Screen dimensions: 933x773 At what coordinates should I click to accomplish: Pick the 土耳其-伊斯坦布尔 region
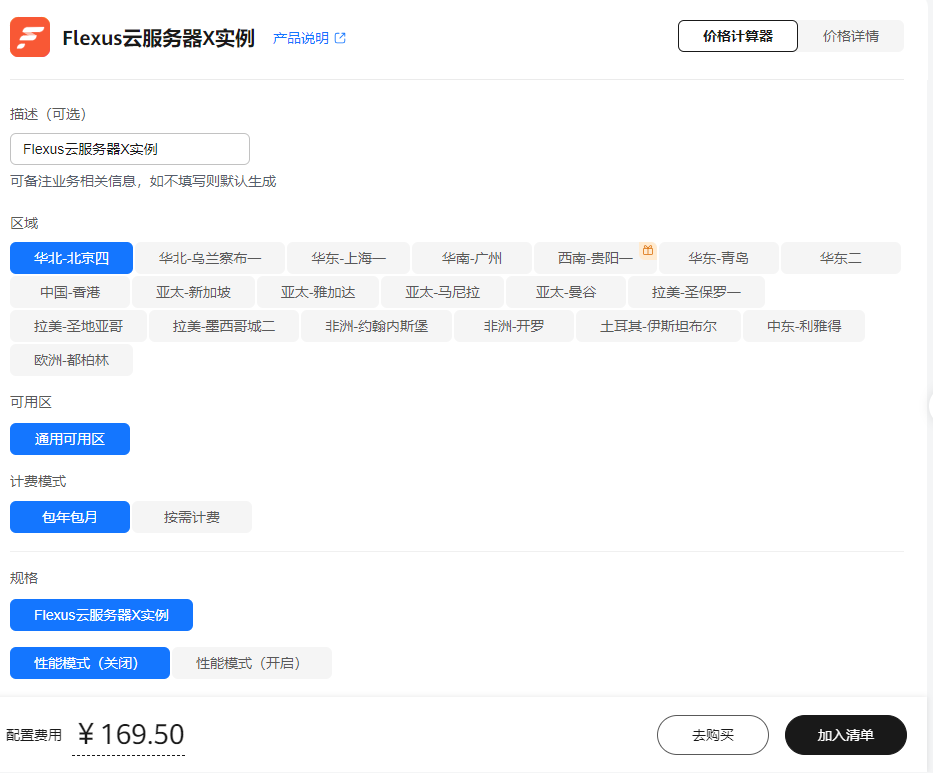659,326
